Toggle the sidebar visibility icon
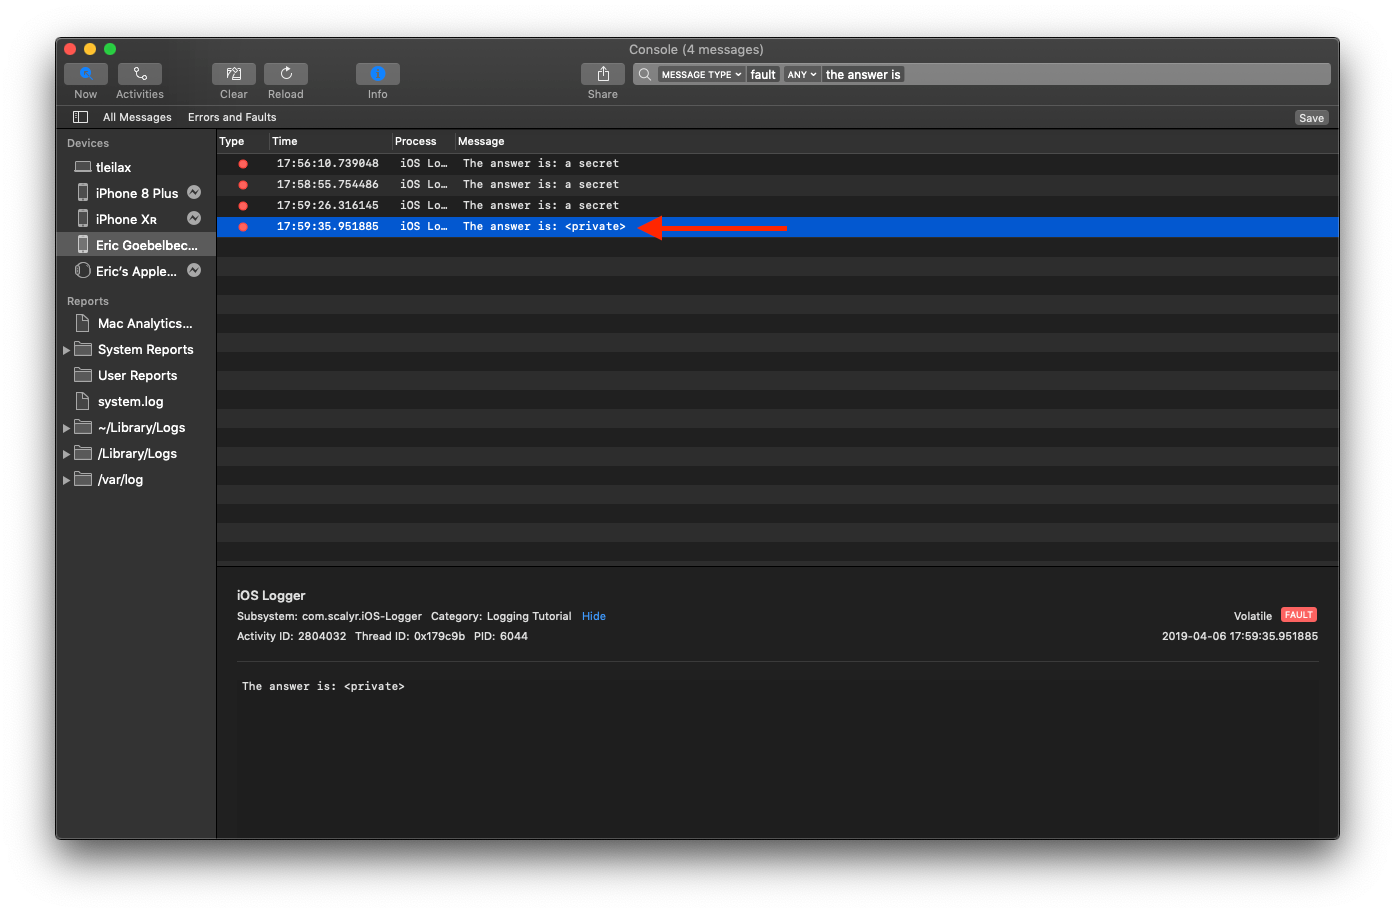 pyautogui.click(x=81, y=117)
